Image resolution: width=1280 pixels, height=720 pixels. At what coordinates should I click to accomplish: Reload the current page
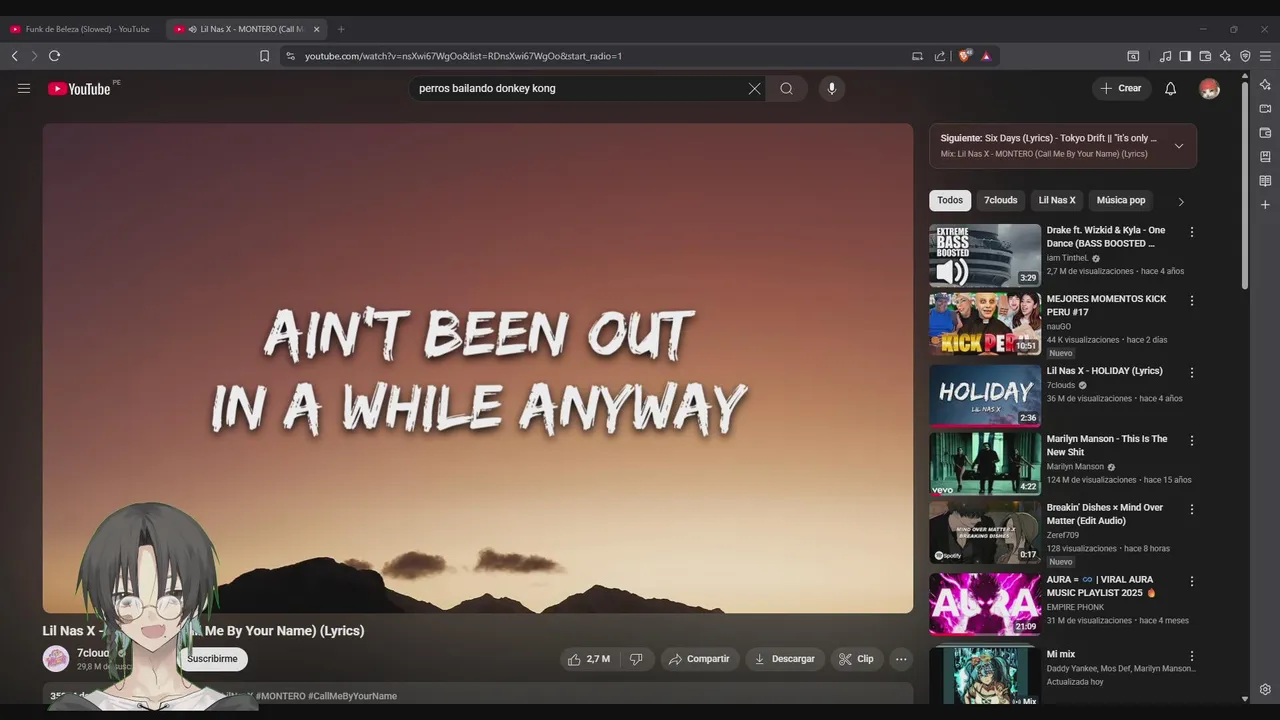(54, 56)
